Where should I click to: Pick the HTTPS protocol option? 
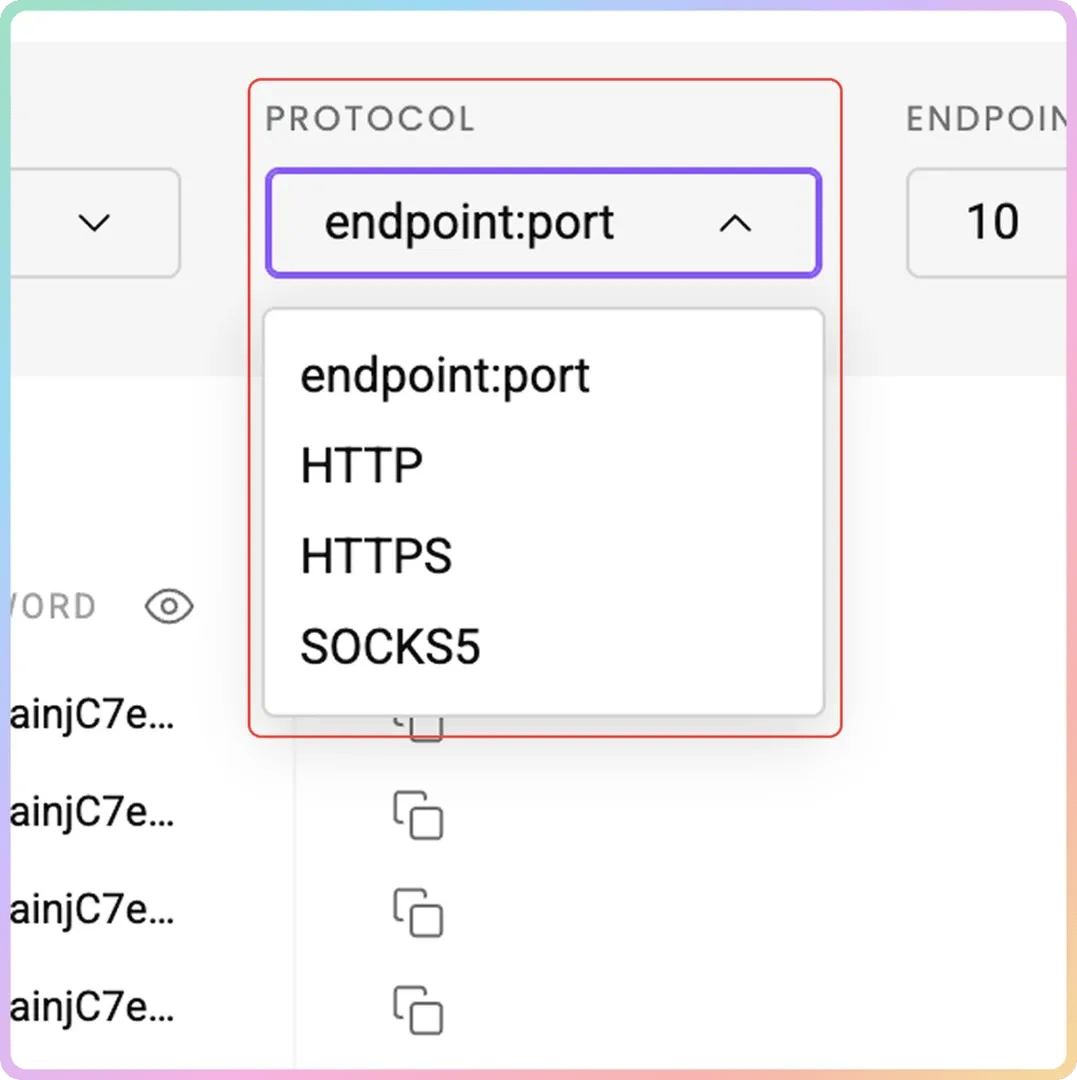376,556
